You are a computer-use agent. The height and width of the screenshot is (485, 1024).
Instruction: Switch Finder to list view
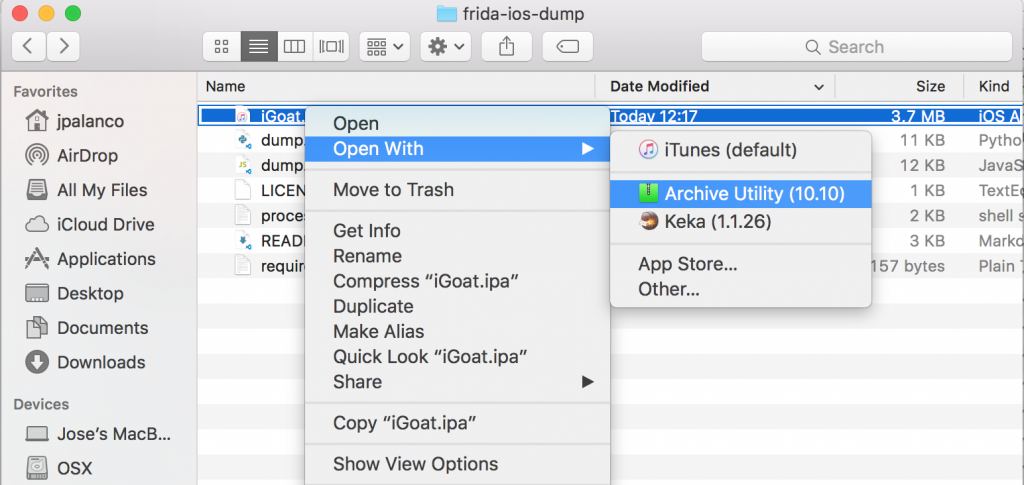tap(259, 46)
